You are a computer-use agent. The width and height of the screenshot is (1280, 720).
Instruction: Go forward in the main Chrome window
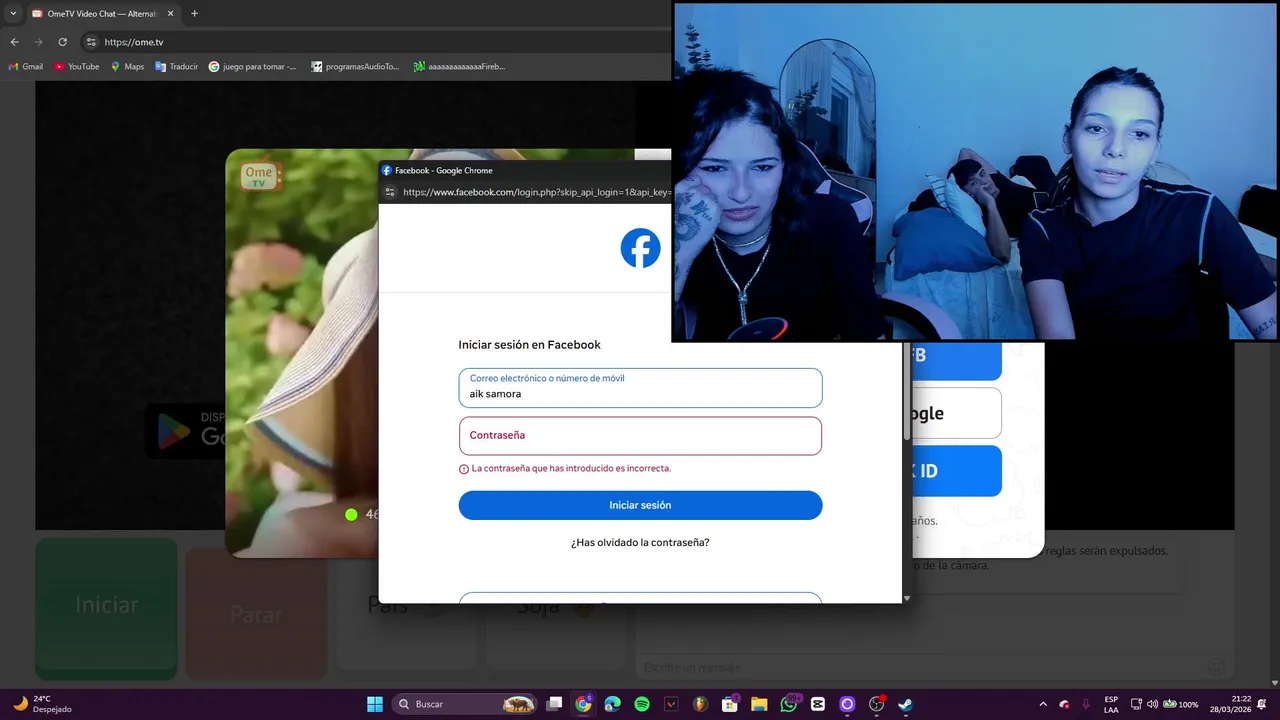(38, 42)
